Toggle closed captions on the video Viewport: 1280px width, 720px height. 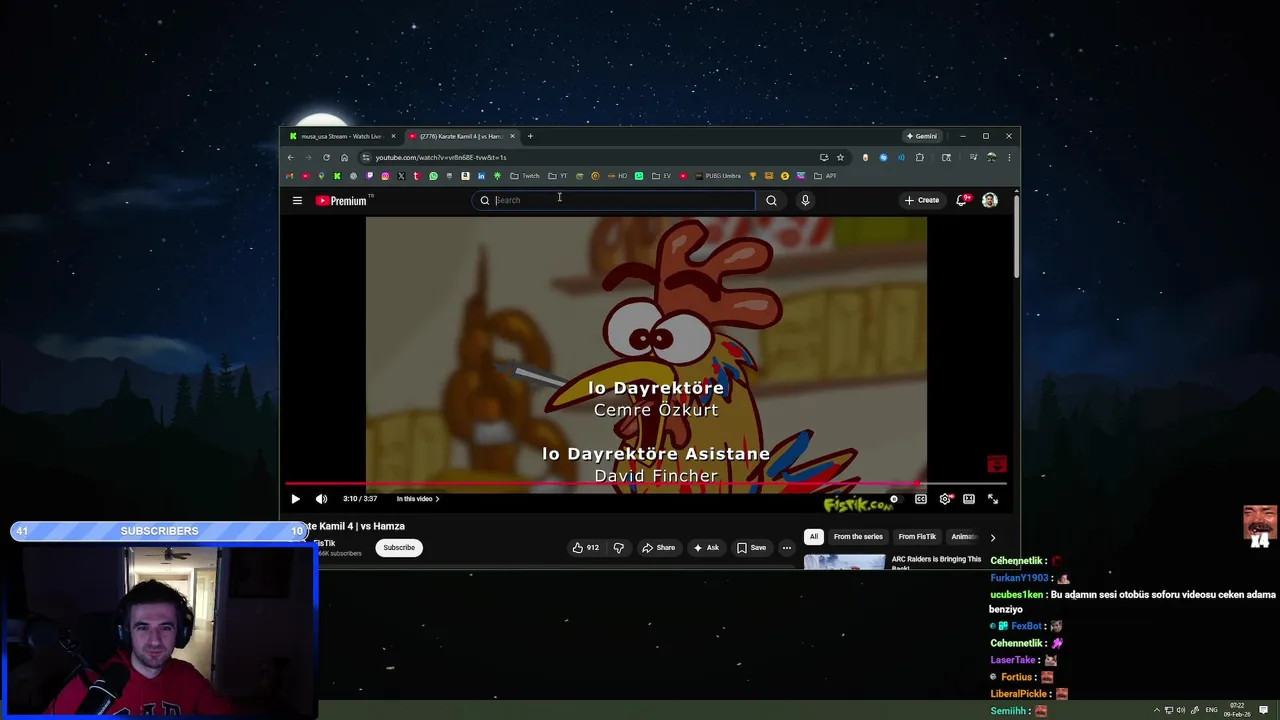pos(920,499)
